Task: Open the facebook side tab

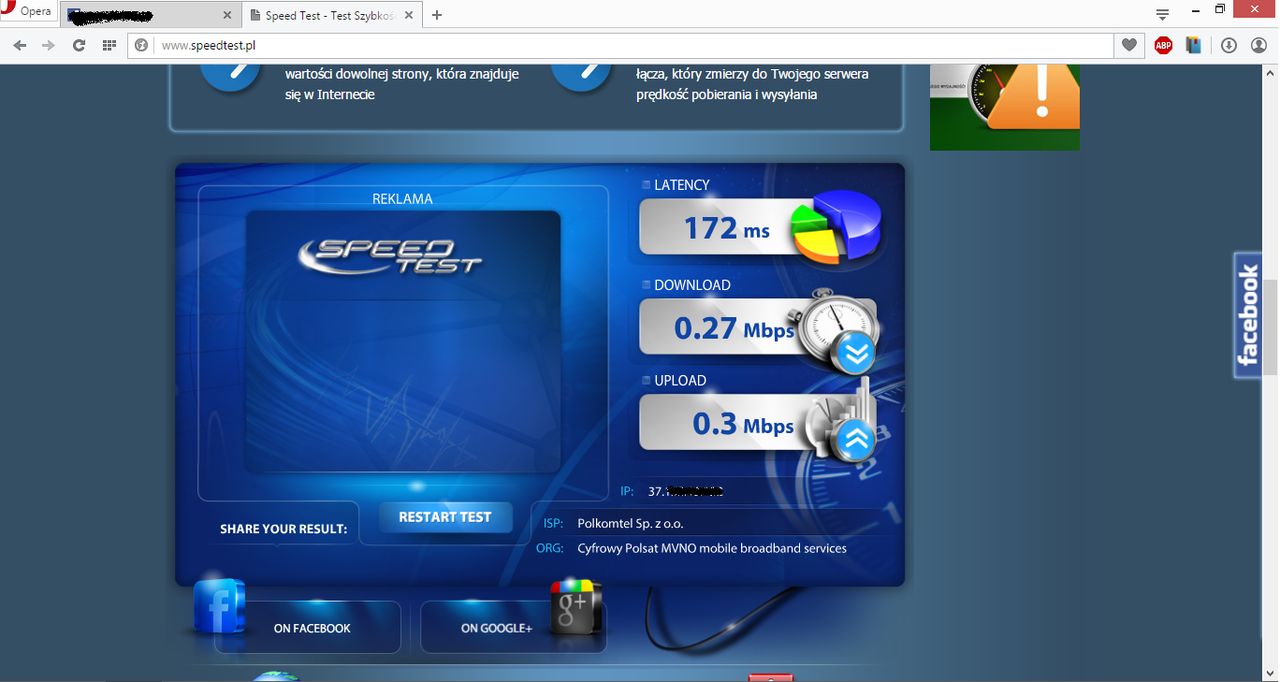Action: [1248, 315]
